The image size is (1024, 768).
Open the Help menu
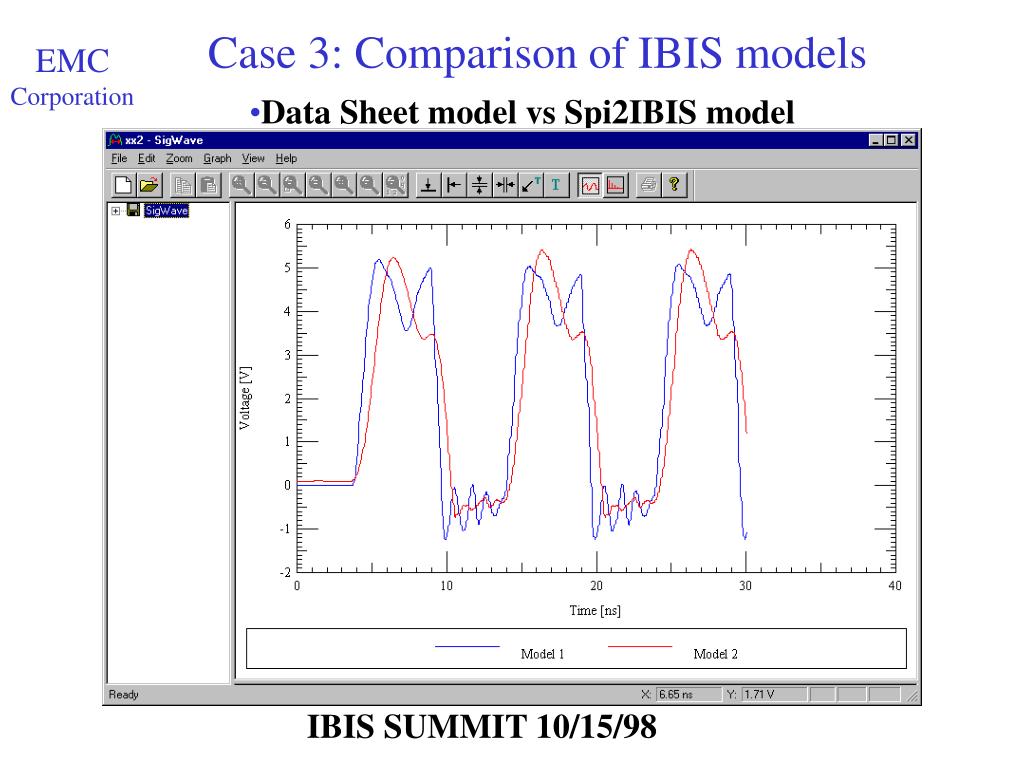tap(286, 158)
